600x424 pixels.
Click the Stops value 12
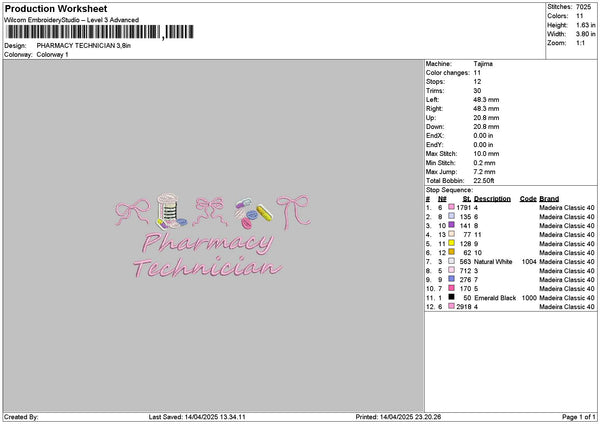(477, 82)
